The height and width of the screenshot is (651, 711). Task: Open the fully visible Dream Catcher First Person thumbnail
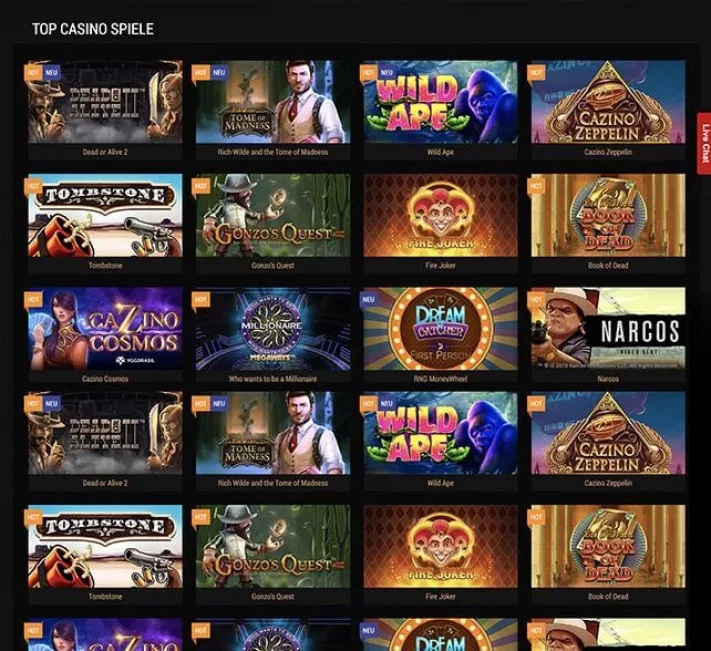point(440,329)
